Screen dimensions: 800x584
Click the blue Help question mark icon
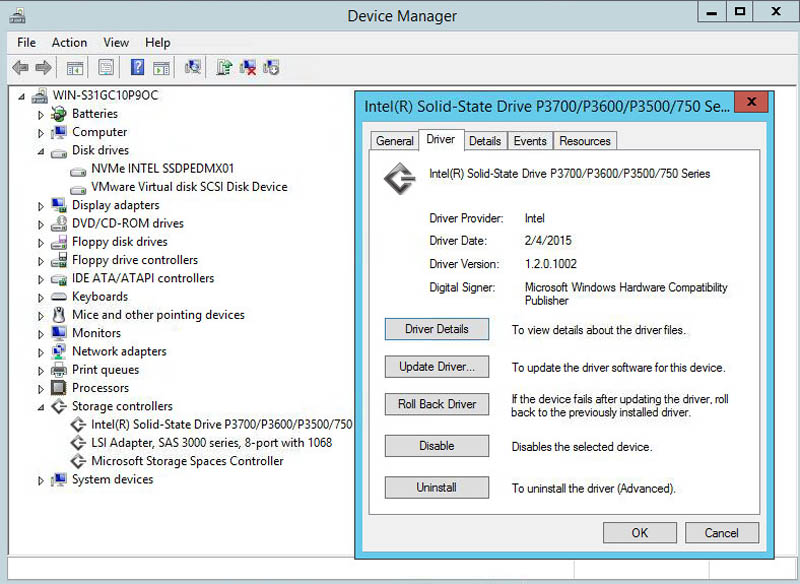point(137,68)
